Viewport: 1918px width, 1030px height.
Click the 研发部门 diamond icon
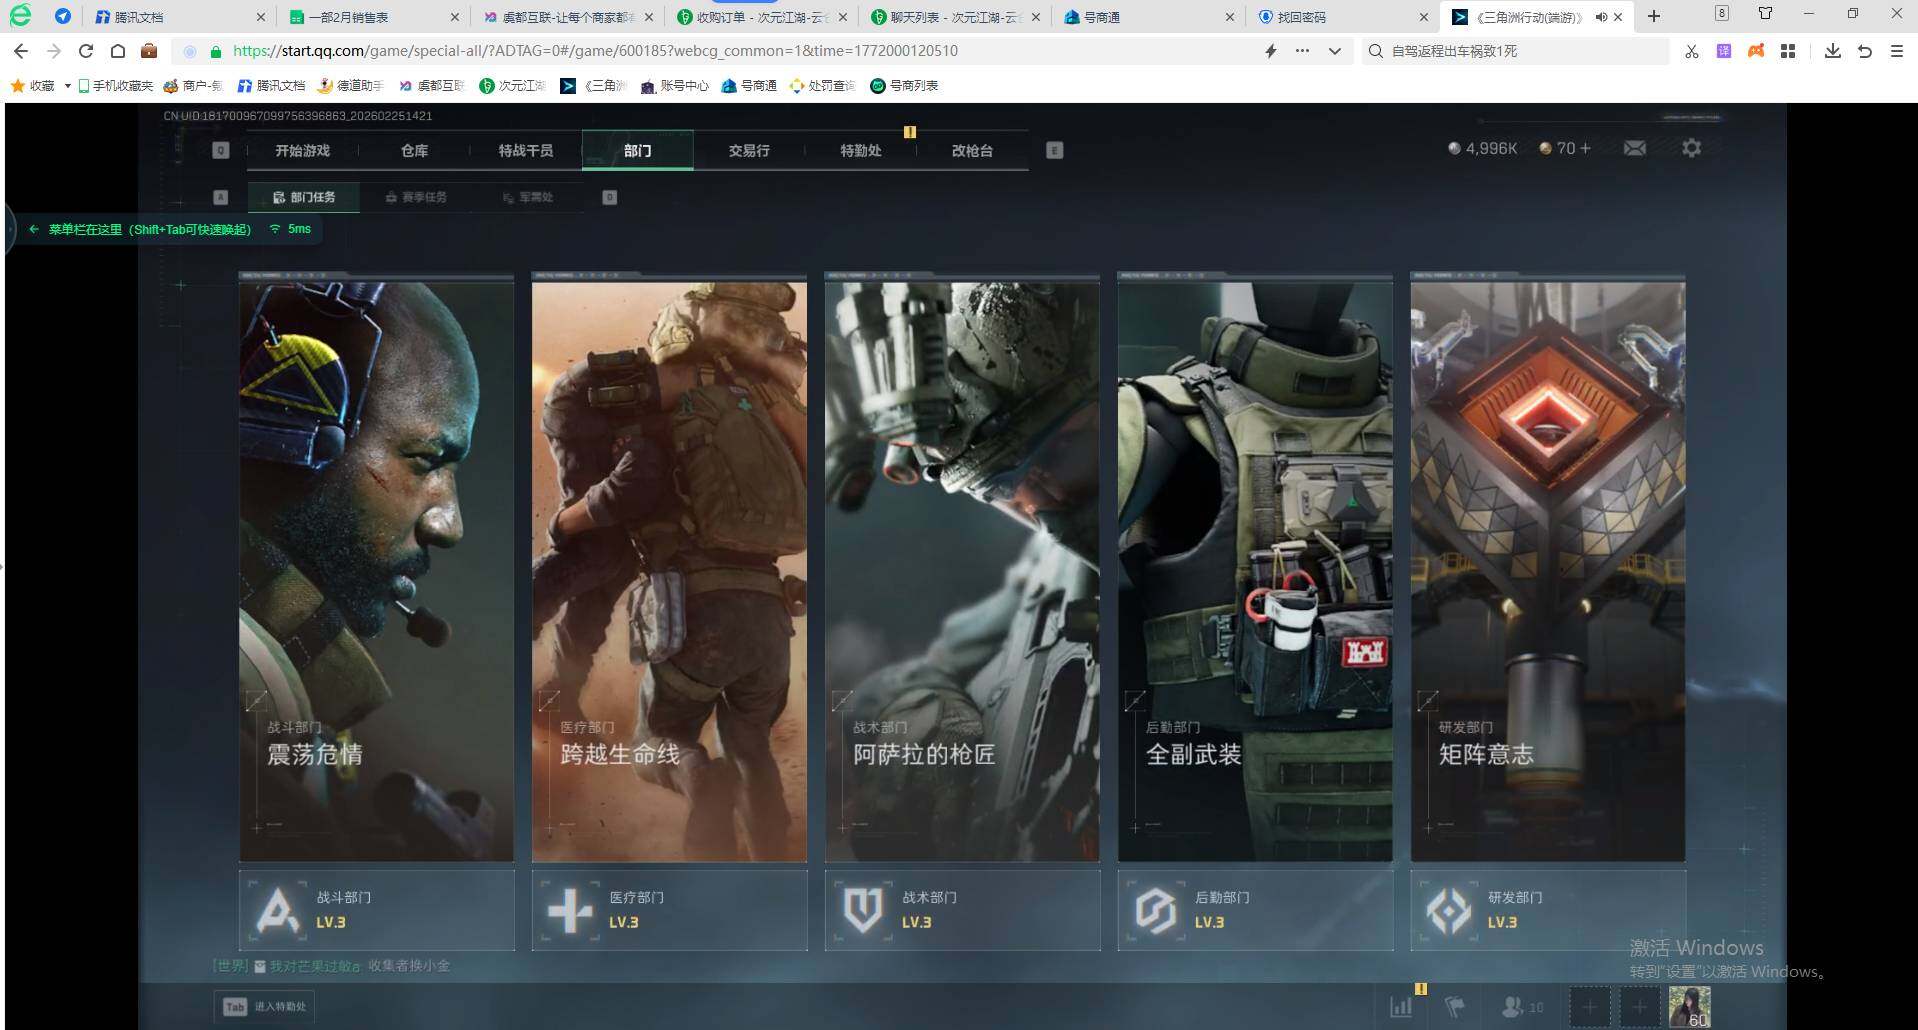click(1449, 911)
